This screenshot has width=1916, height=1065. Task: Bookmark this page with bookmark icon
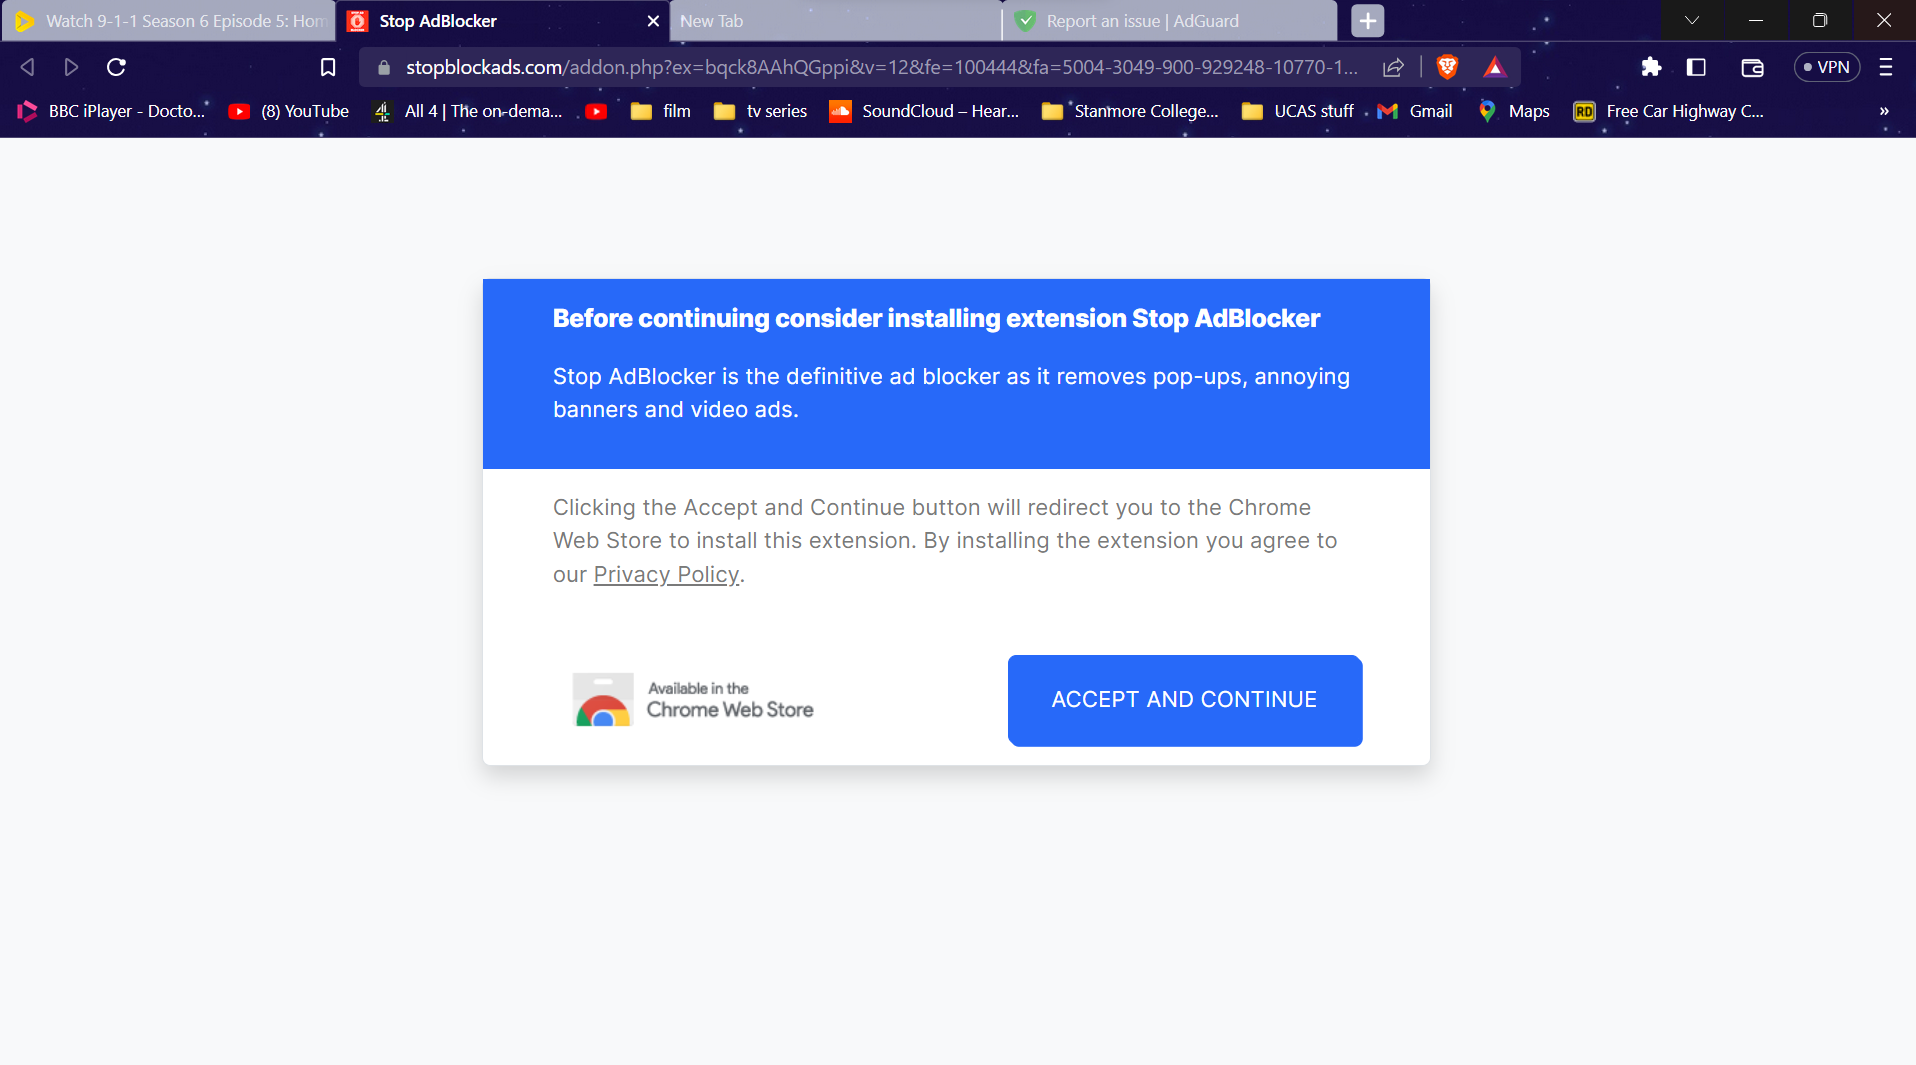point(328,67)
